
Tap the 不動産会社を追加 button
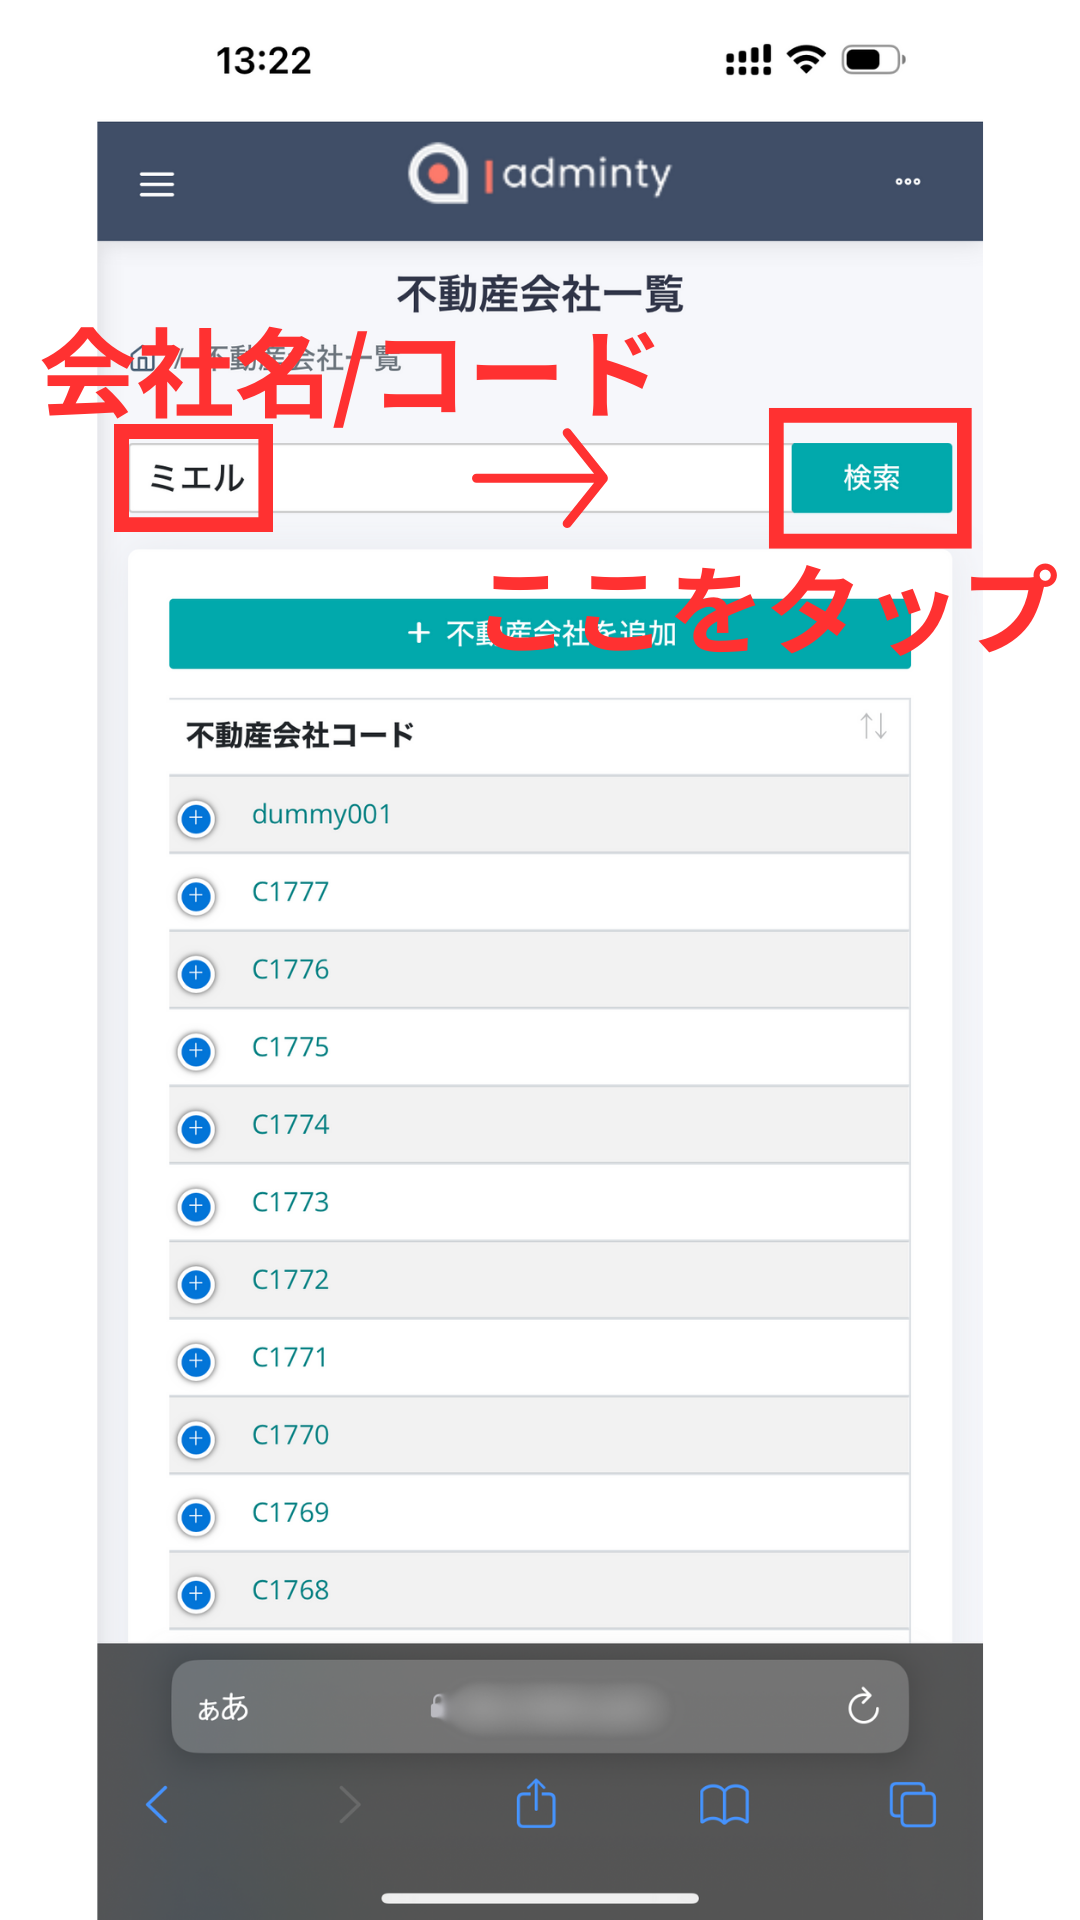(x=540, y=633)
